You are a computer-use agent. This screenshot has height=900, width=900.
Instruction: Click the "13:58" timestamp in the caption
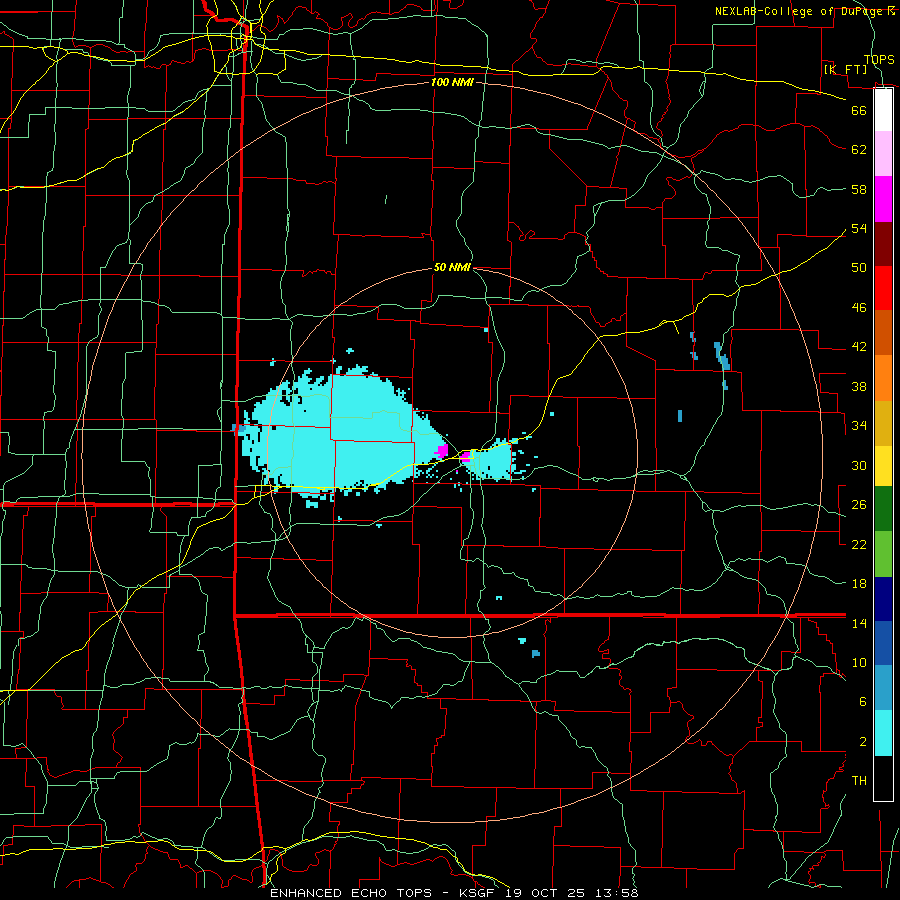click(x=618, y=893)
